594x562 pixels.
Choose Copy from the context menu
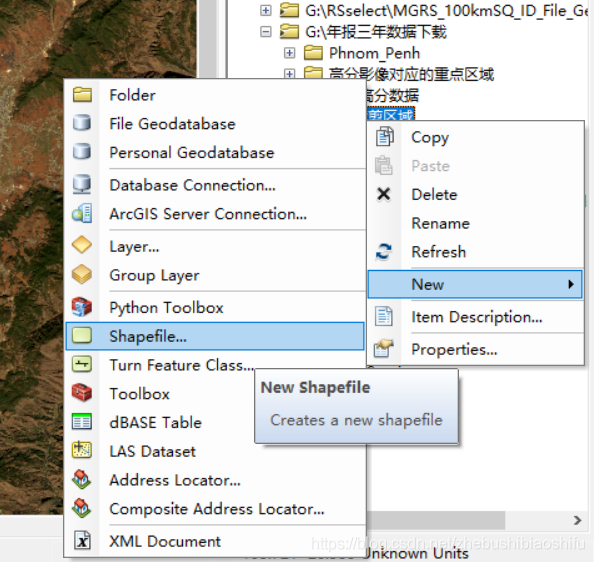pos(475,137)
